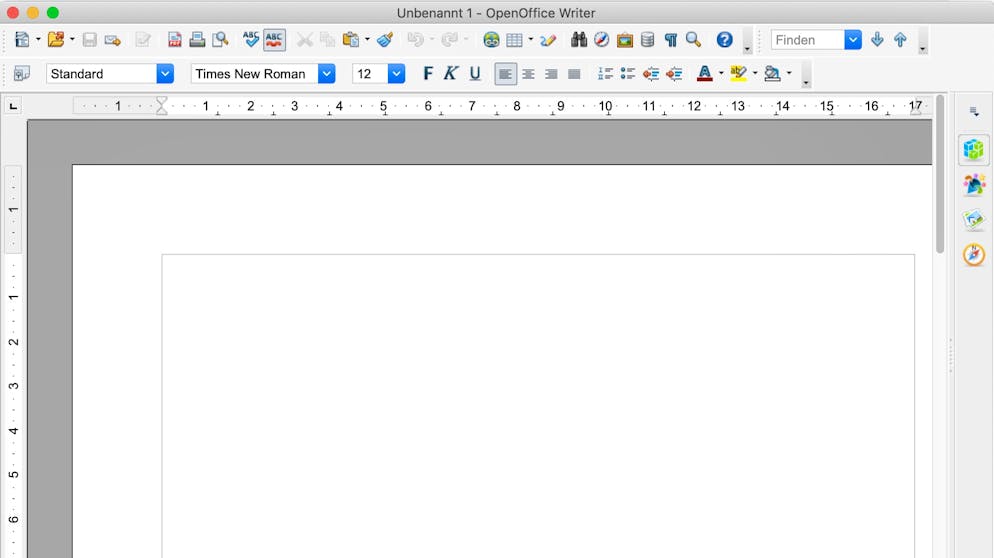This screenshot has height=558, width=994.
Task: Show the Draw Functions pencil icon
Action: tap(548, 40)
